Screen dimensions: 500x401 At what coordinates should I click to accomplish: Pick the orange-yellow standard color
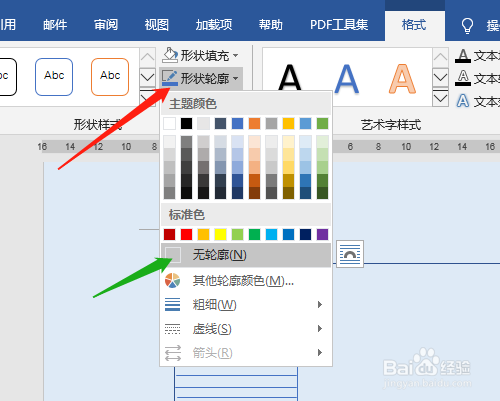(x=203, y=234)
